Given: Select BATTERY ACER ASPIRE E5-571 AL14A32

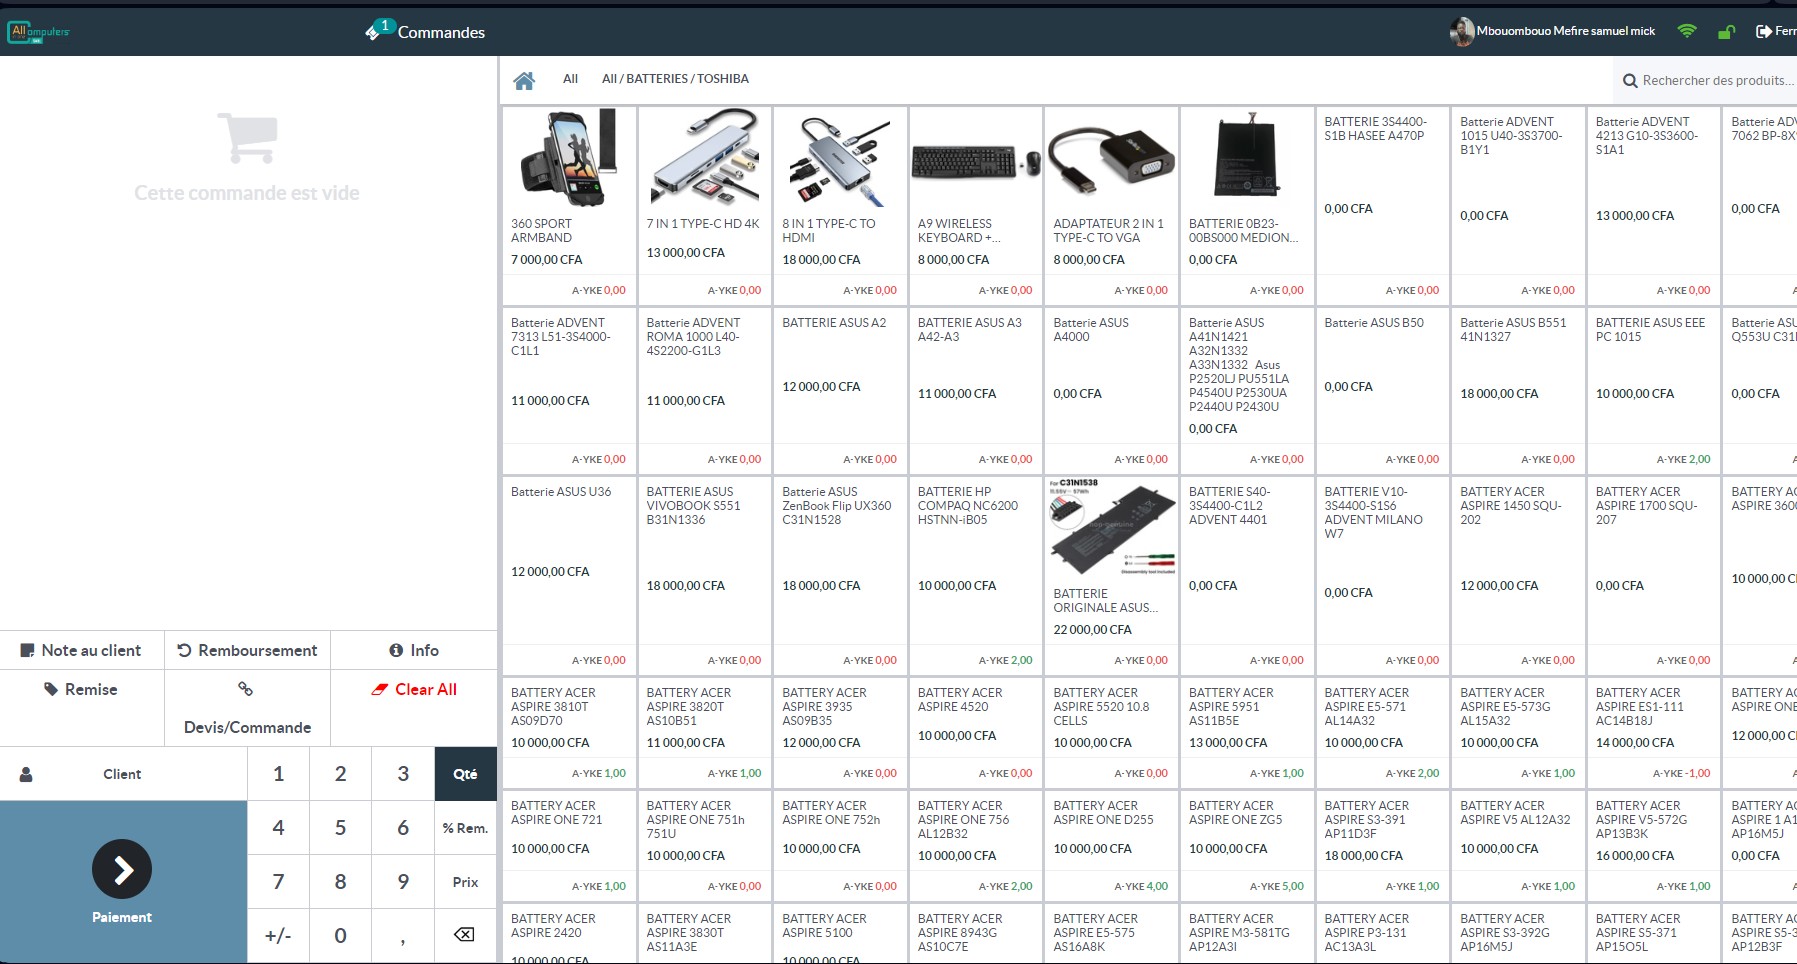Looking at the screenshot, I should [x=1382, y=732].
